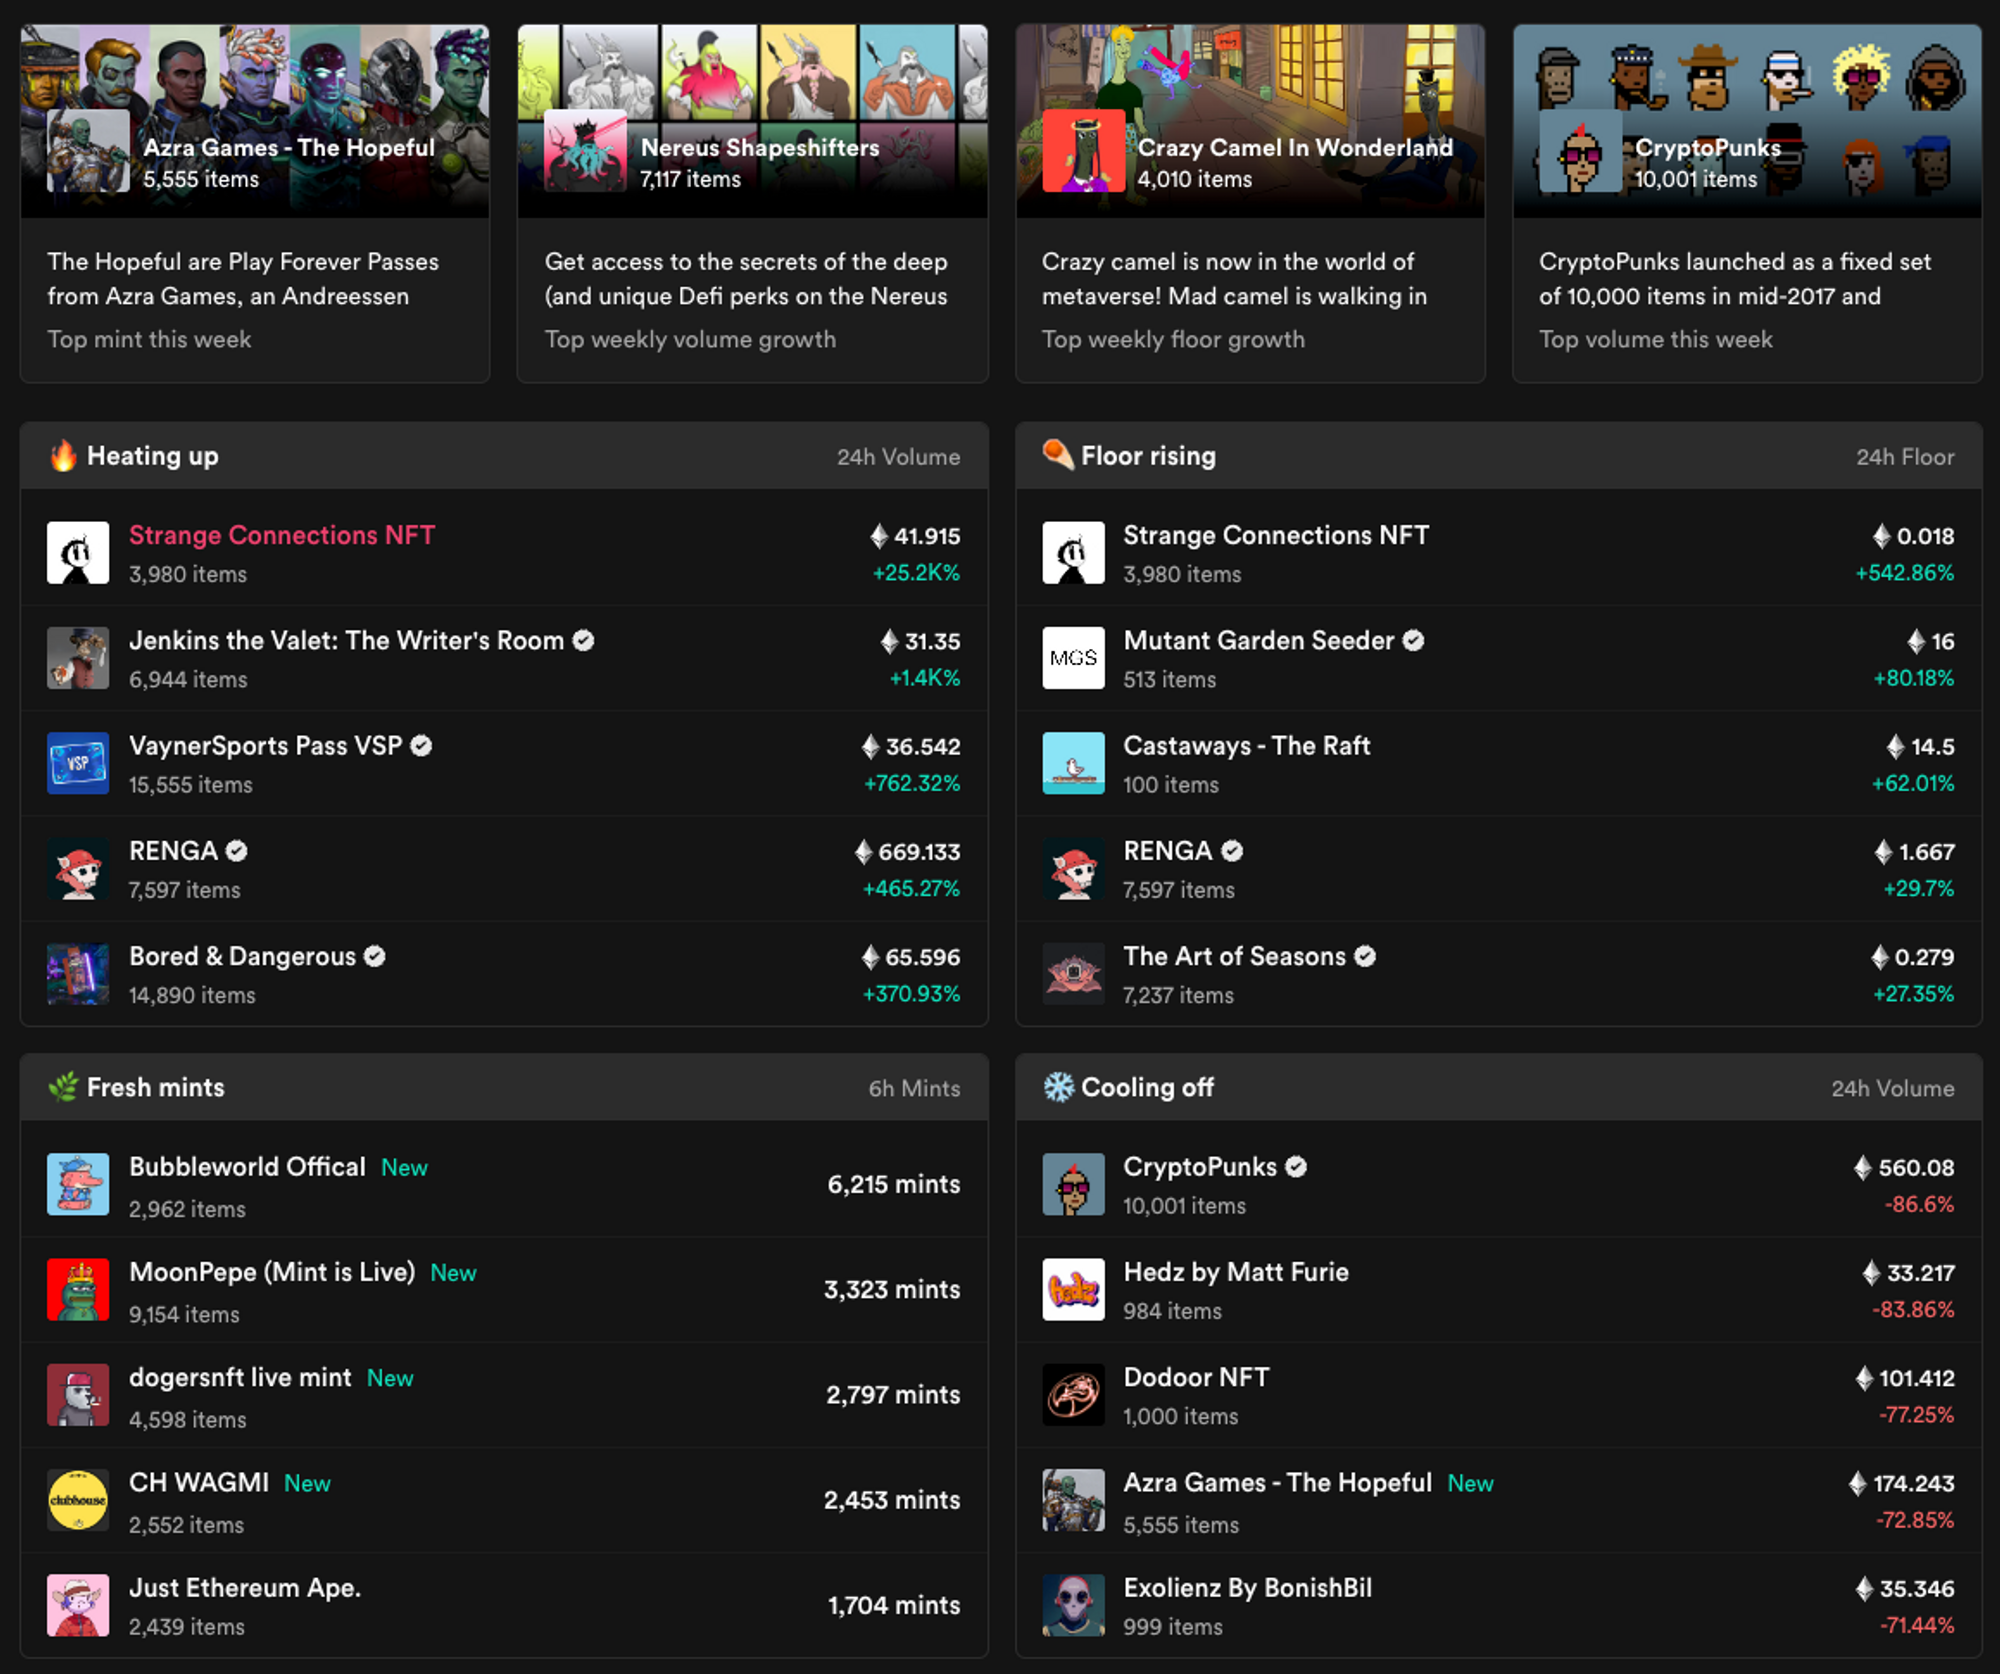The height and width of the screenshot is (1674, 2000).
Task: Click Mutant Garden Seeder MGS logo
Action: [1073, 657]
